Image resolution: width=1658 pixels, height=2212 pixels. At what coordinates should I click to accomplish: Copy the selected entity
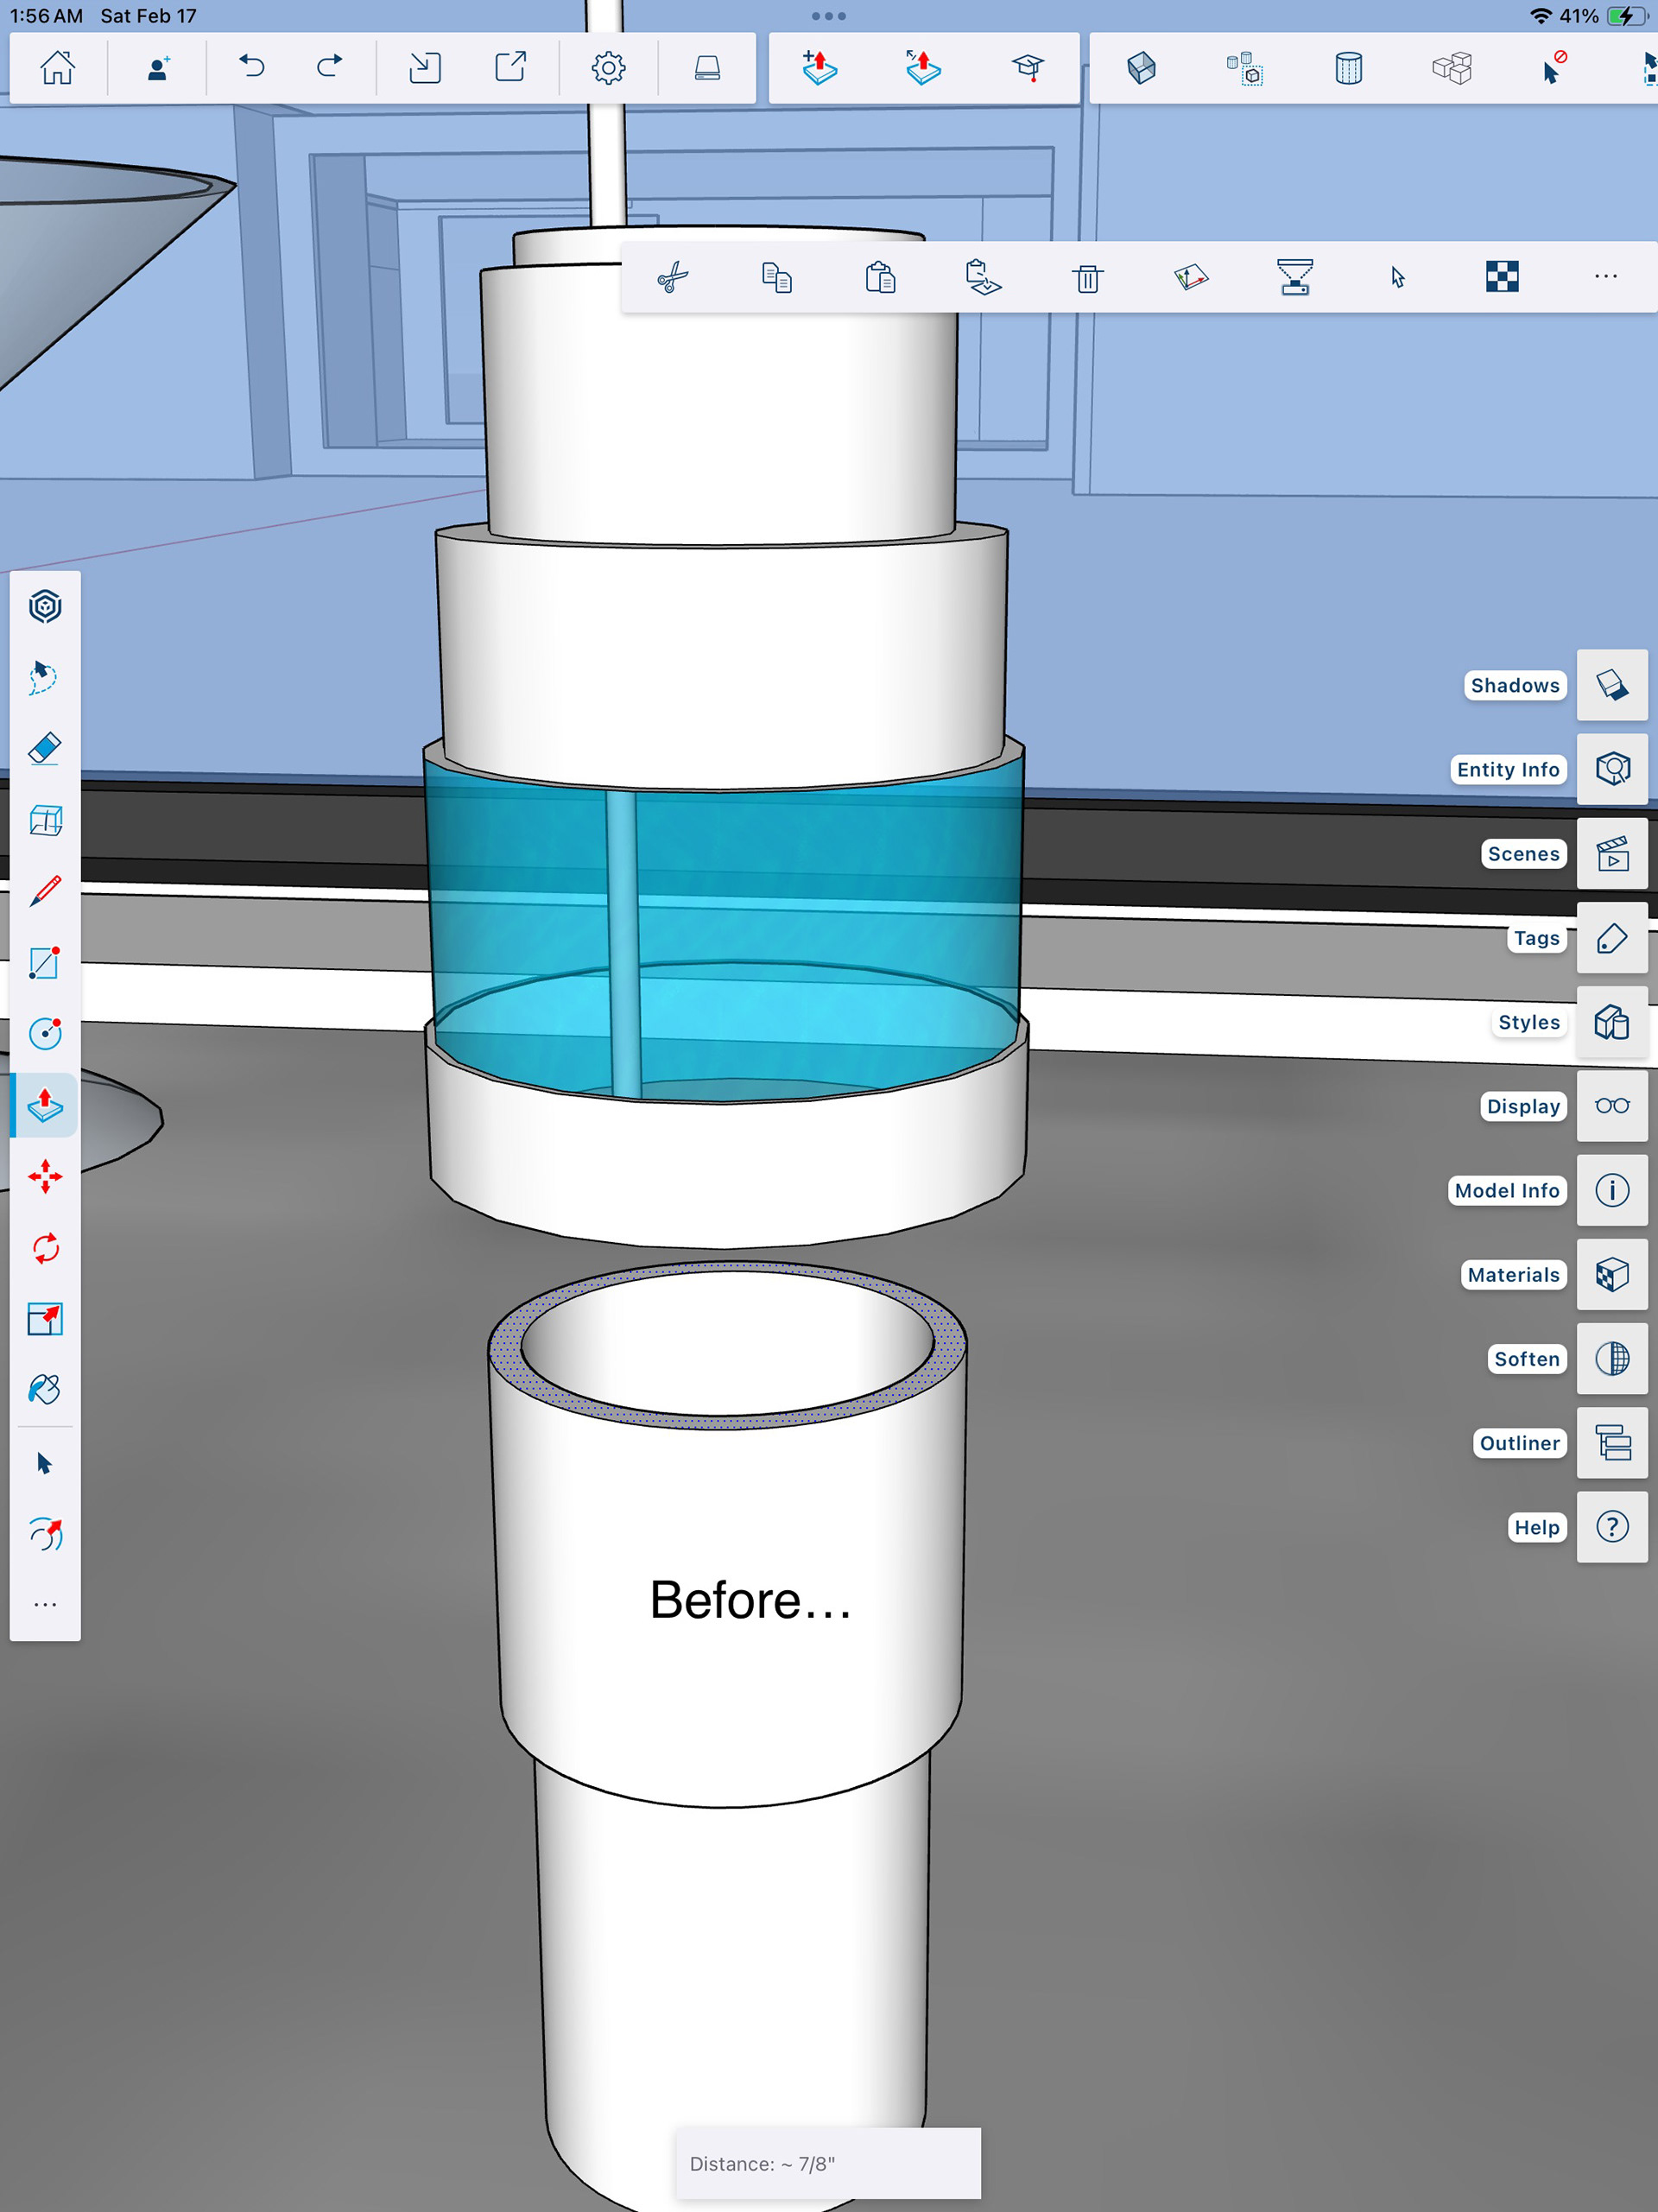point(777,277)
